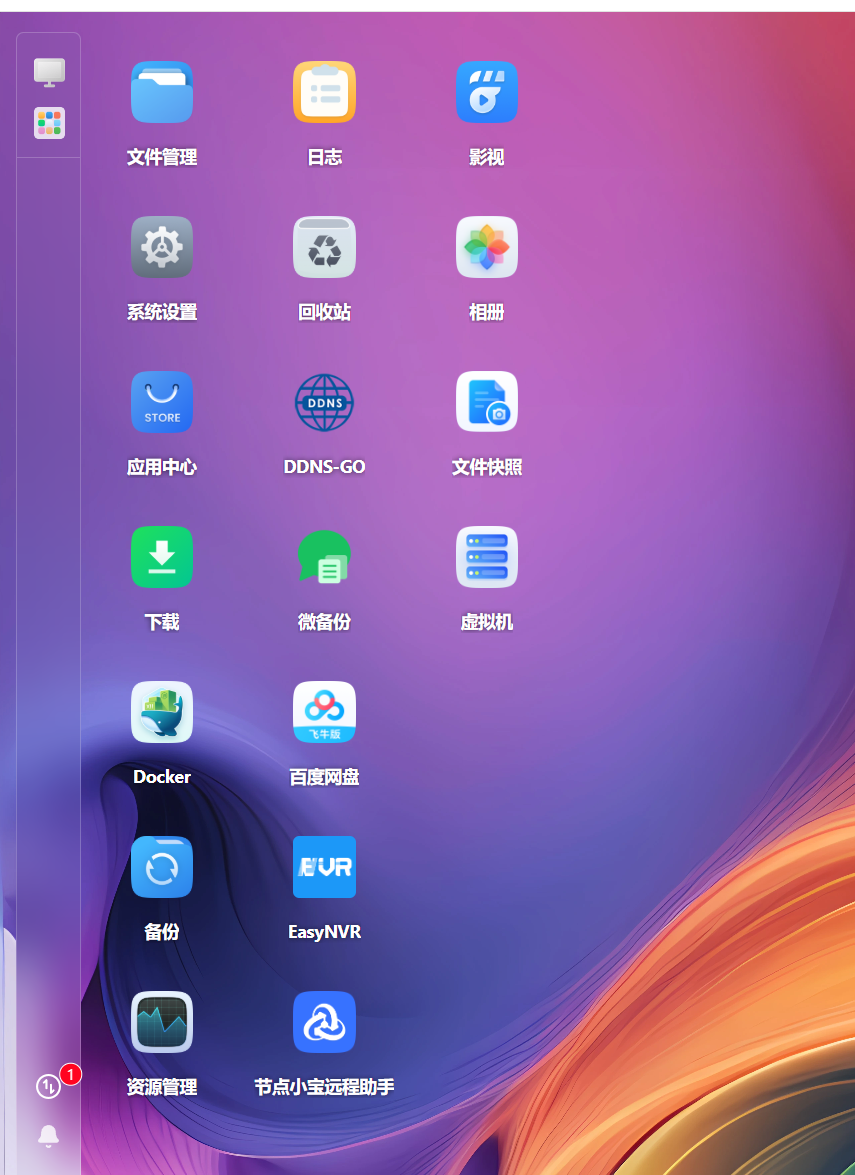Launch the 相册 photos app icon

[x=487, y=247]
